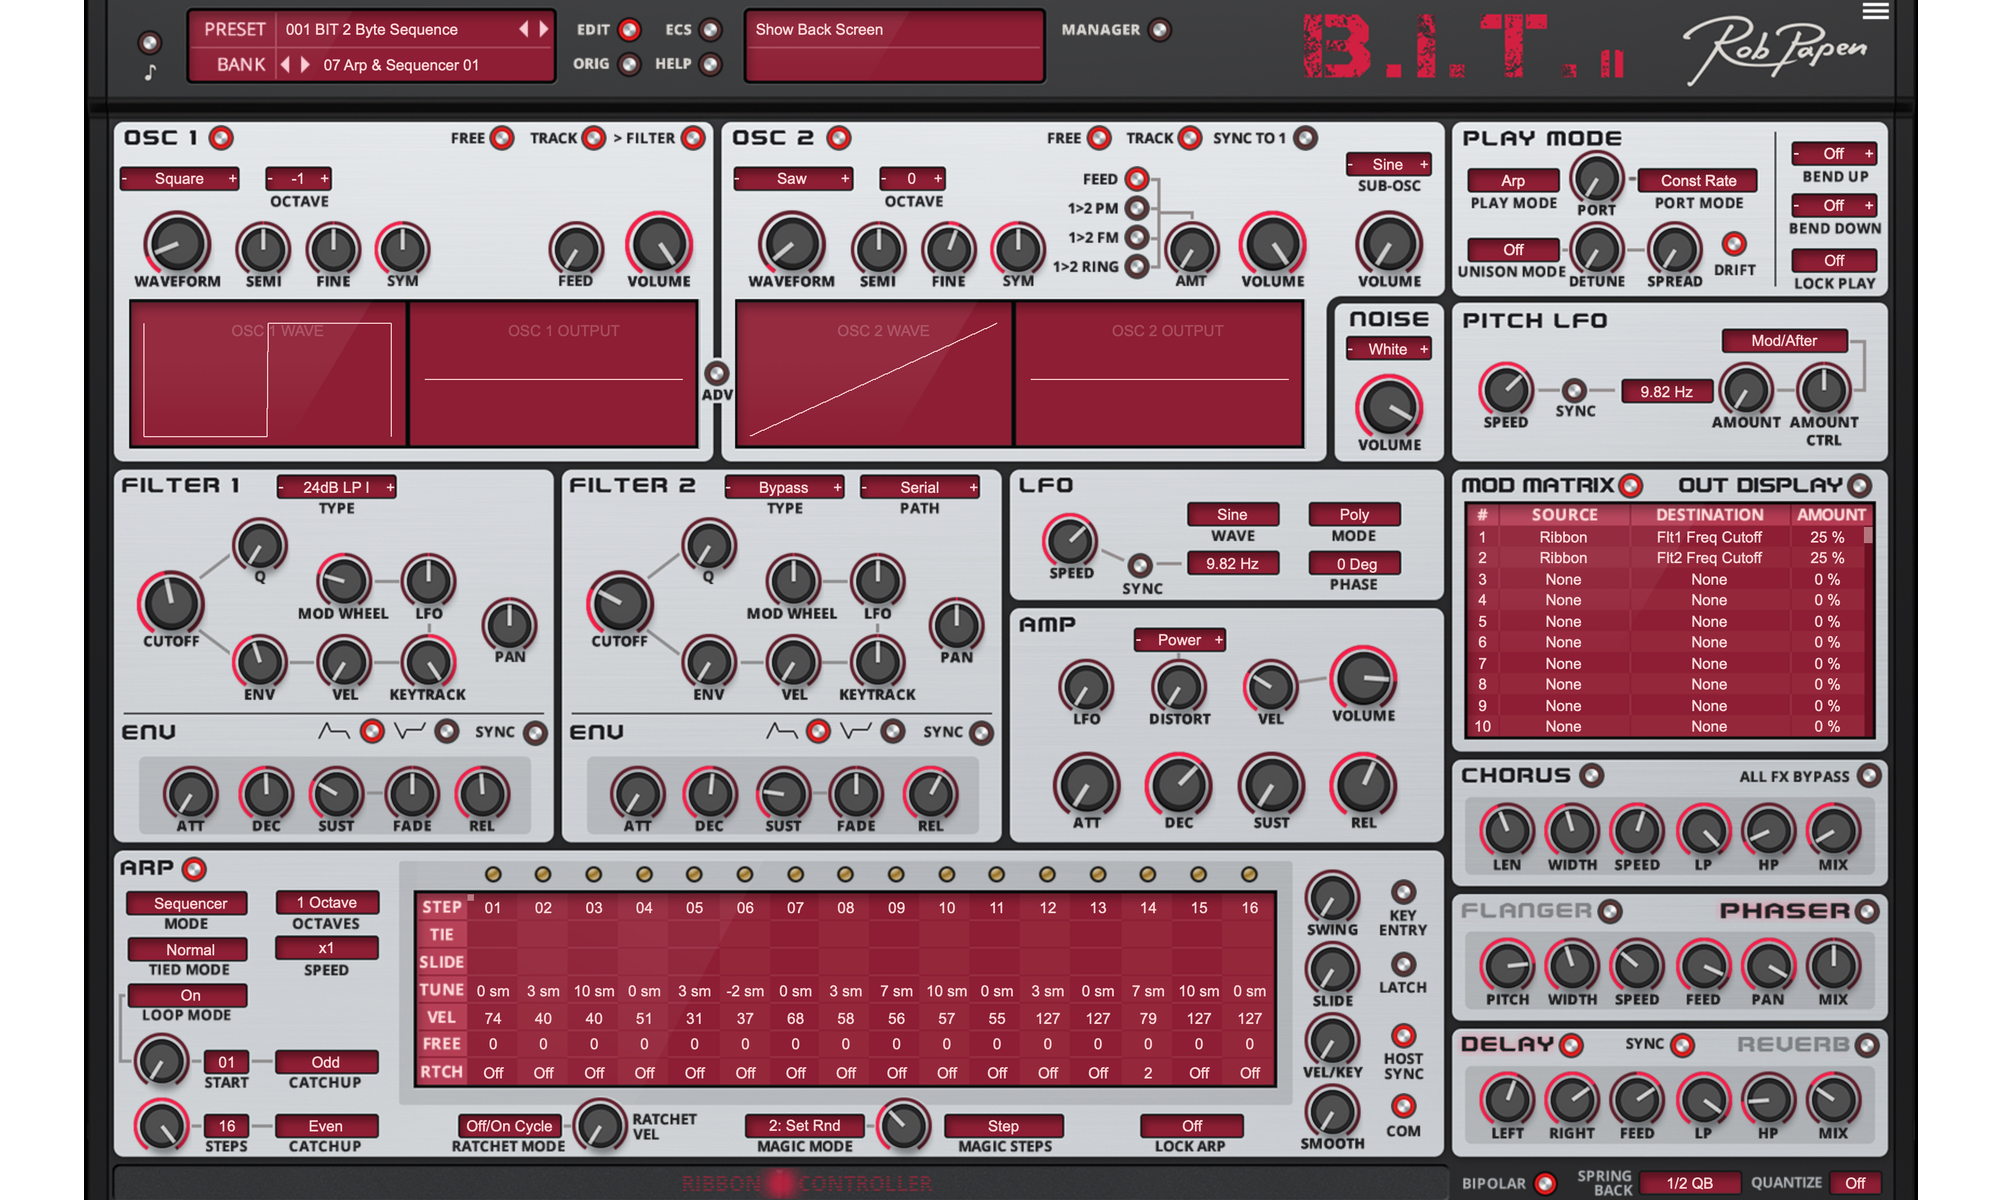The image size is (2000, 1200).
Task: Toggle the OSC 2 power button
Action: click(x=839, y=138)
